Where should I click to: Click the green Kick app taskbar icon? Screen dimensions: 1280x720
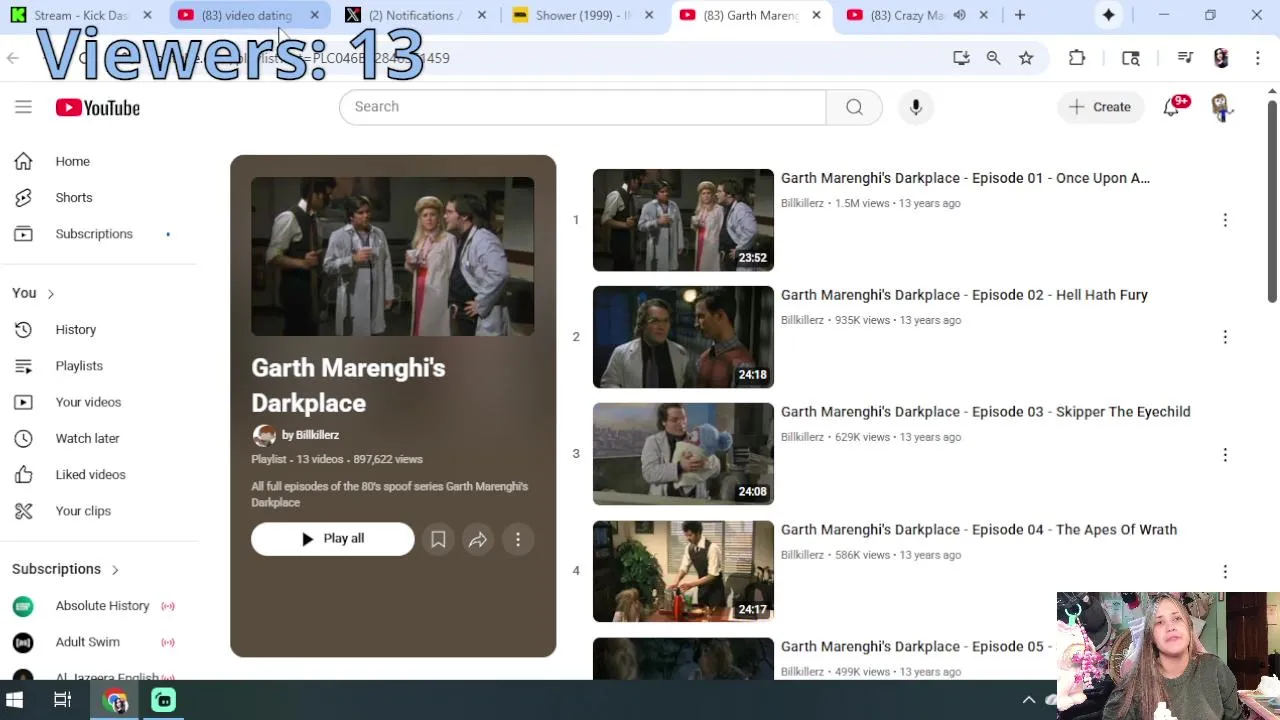(163, 700)
